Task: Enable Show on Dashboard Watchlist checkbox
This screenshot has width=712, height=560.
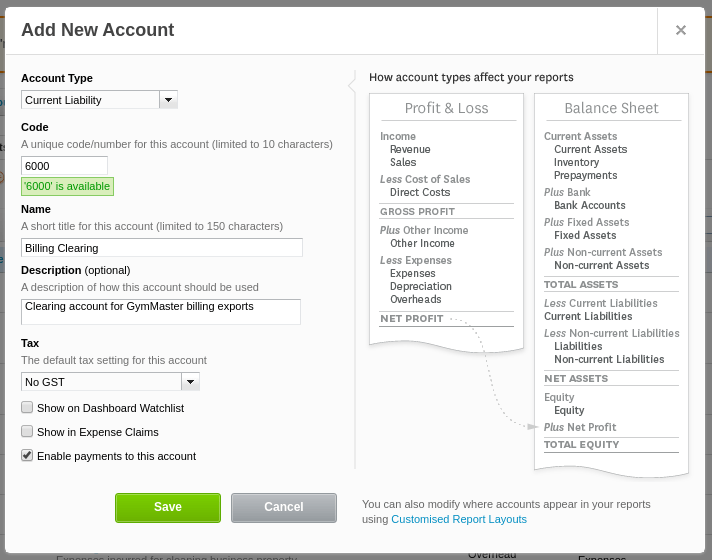Action: click(28, 408)
